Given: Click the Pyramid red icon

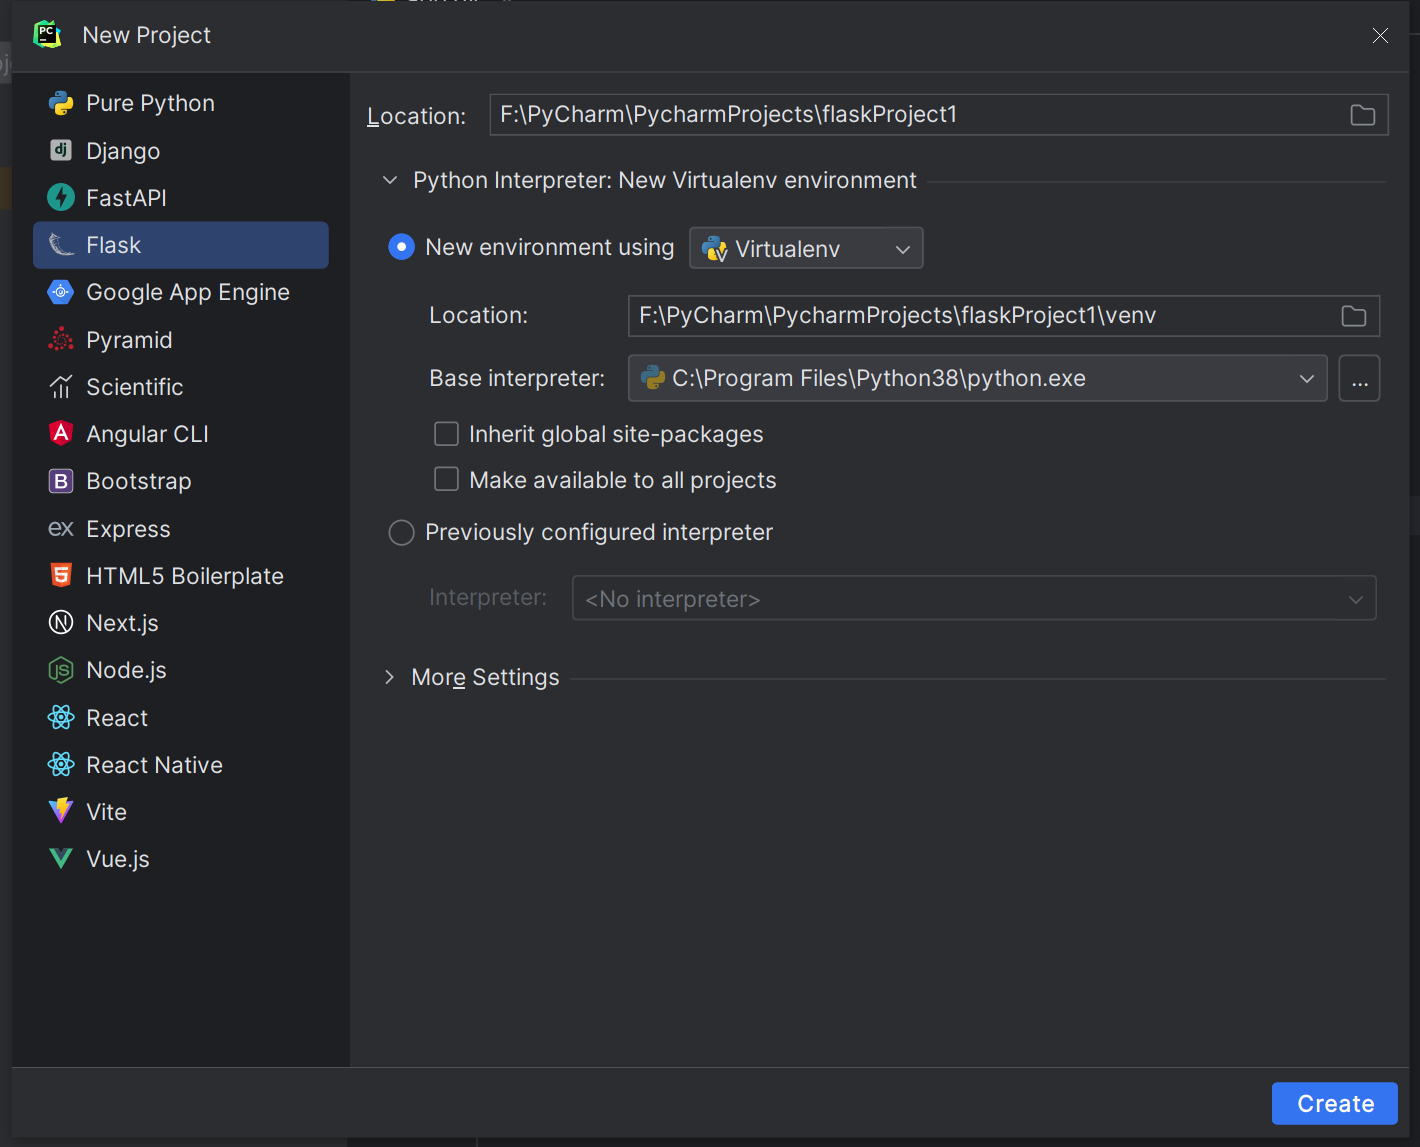Looking at the screenshot, I should point(61,339).
